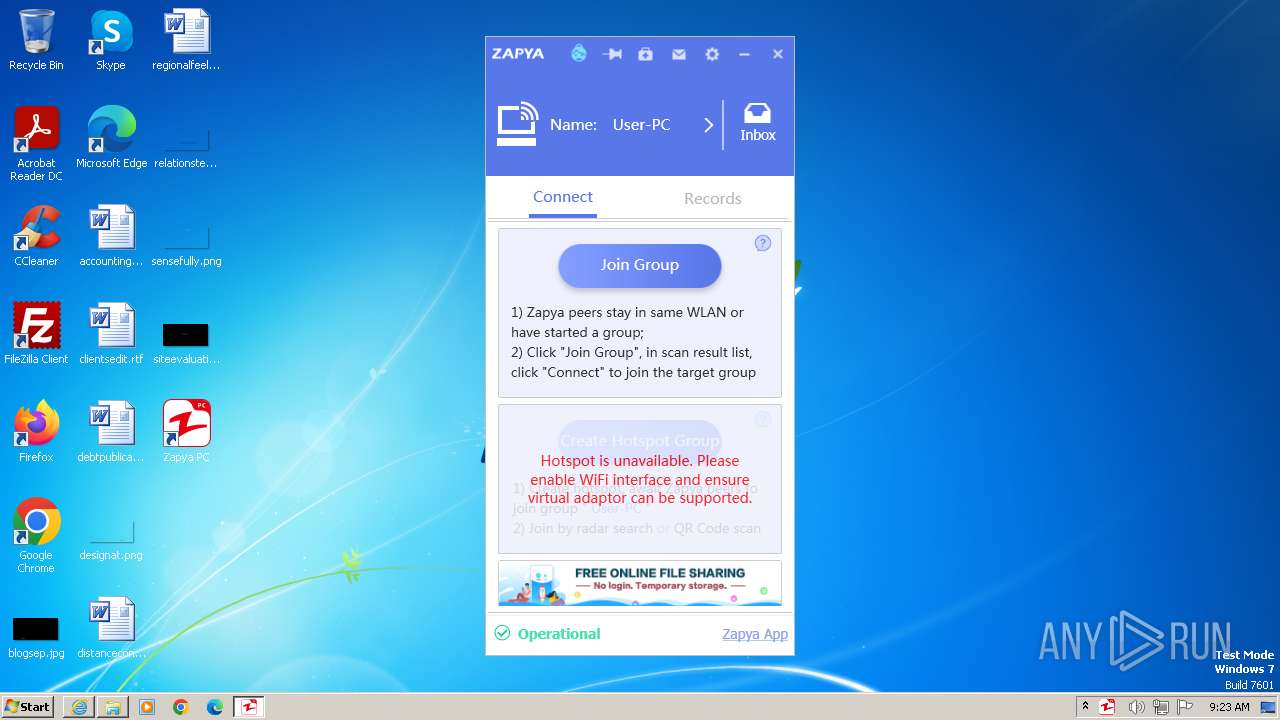
Task: Click the disabled Create Hotspot Group button
Action: click(x=640, y=440)
